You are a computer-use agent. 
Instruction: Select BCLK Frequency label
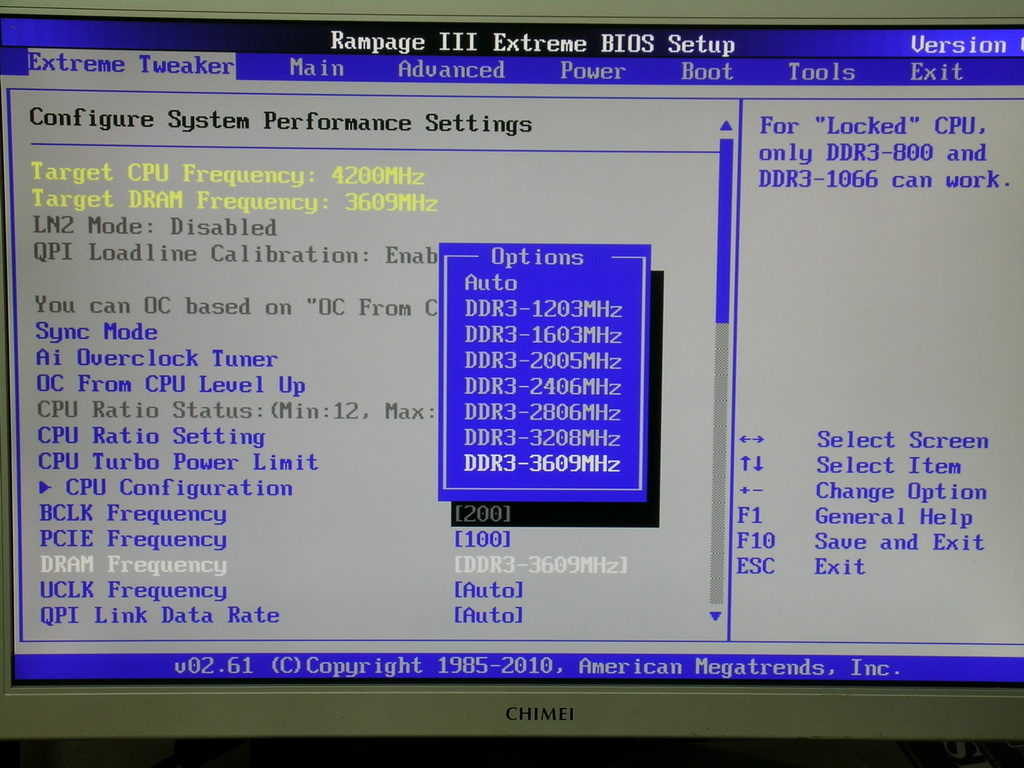(133, 513)
